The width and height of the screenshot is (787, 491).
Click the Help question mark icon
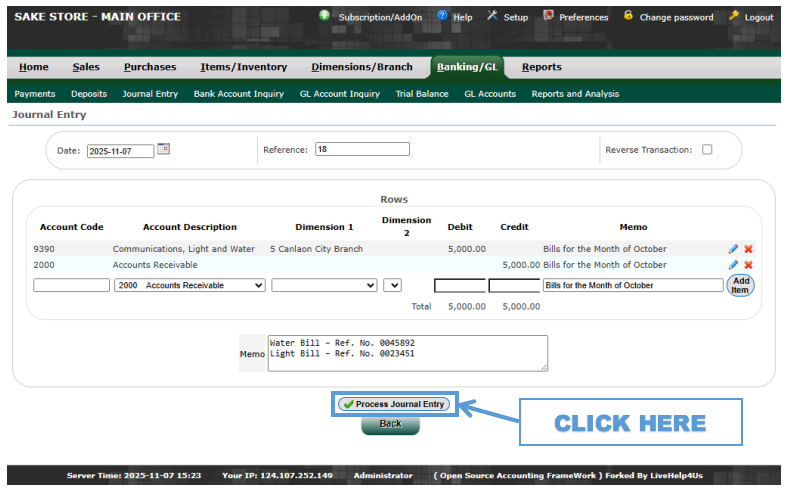(443, 16)
